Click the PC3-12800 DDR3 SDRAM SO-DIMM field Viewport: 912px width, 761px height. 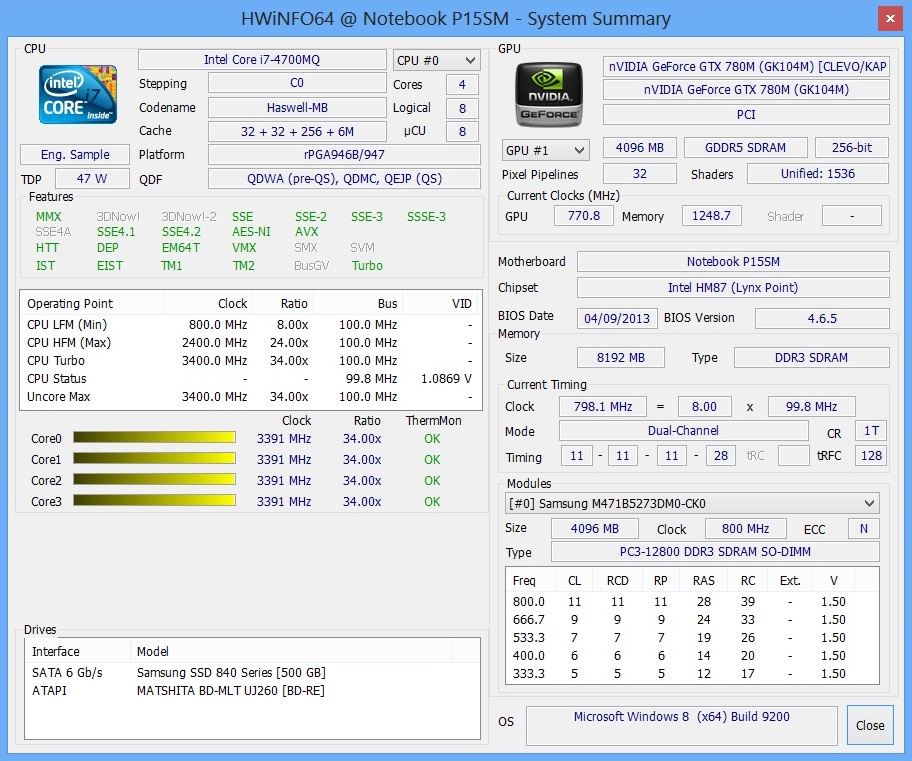(715, 552)
